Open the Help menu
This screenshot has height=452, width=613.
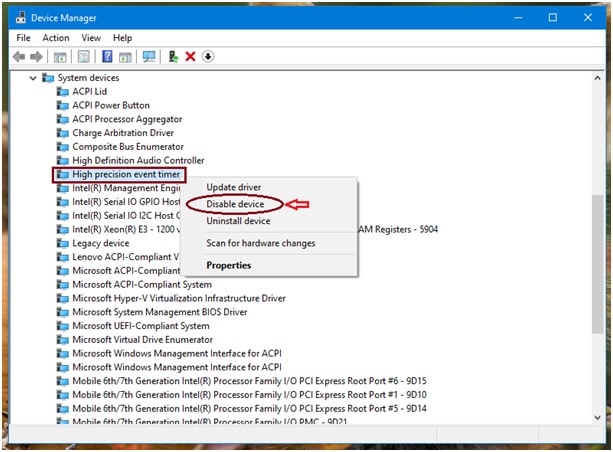point(122,38)
